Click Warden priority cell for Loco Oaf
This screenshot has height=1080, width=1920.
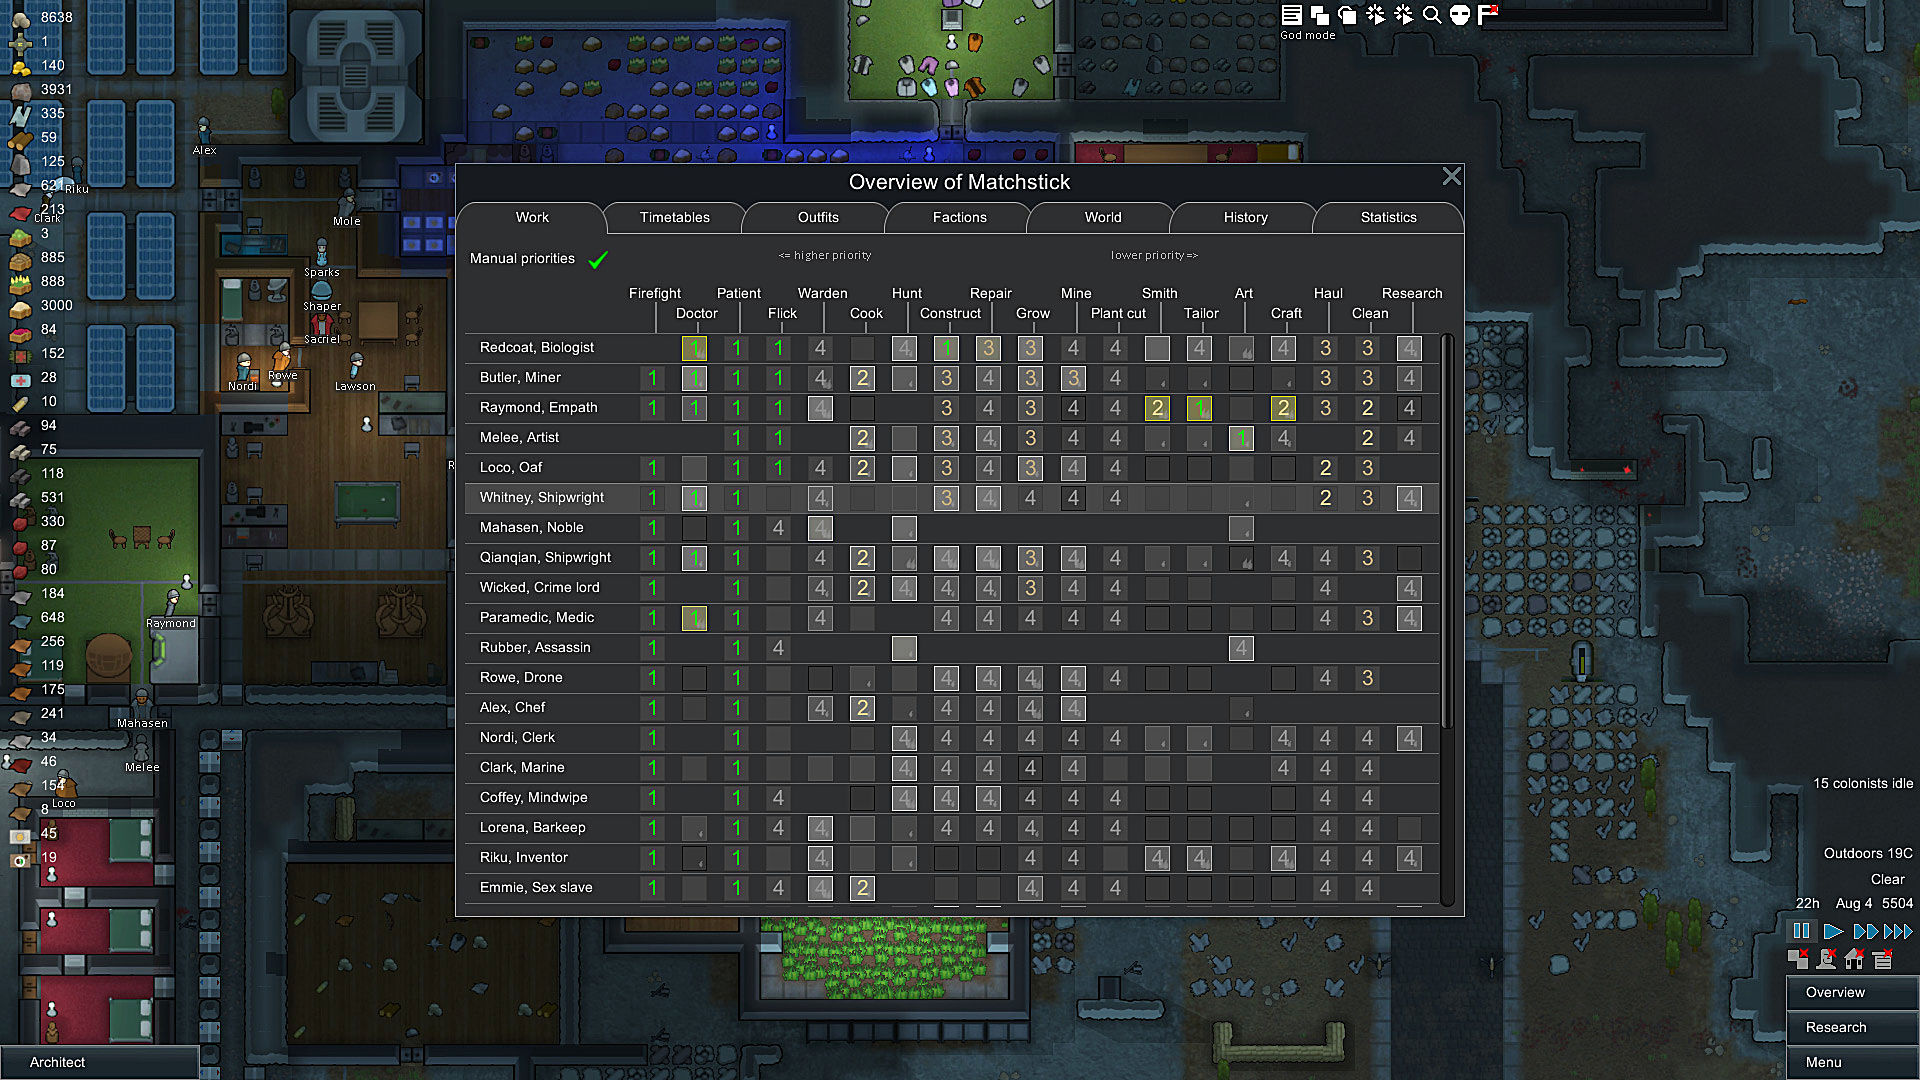820,467
